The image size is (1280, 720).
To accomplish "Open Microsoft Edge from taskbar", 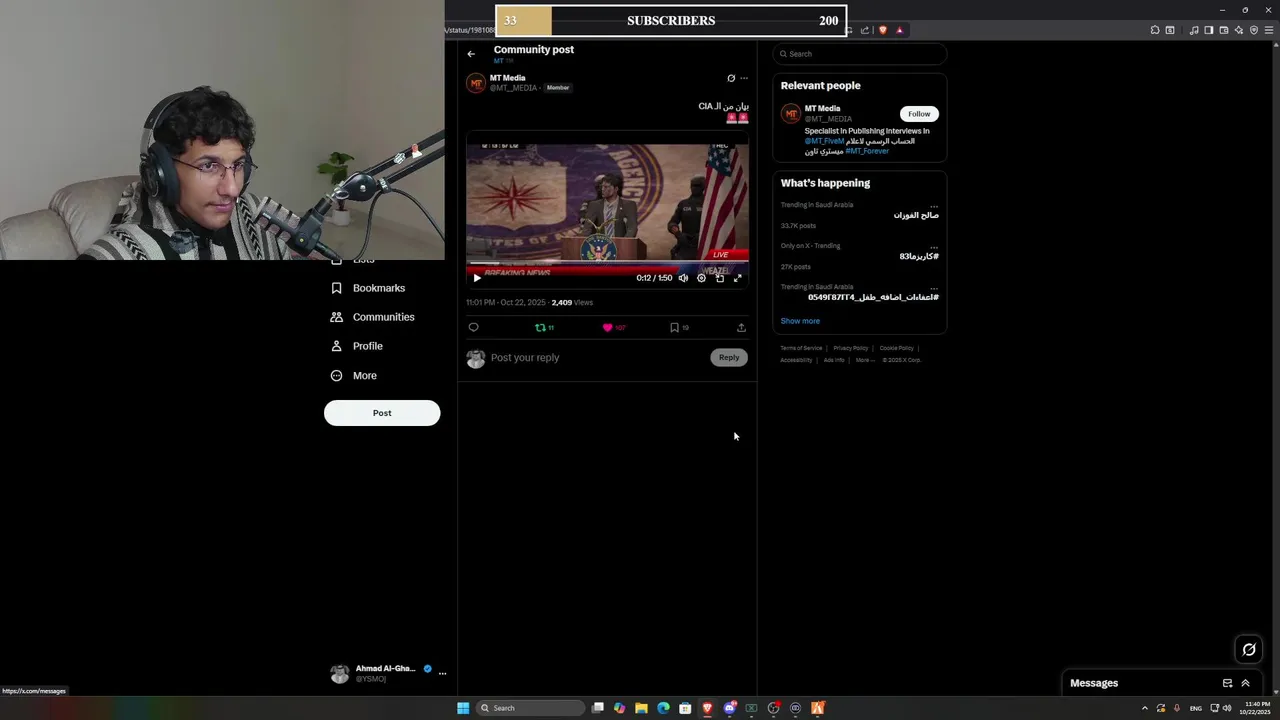I will point(663,708).
